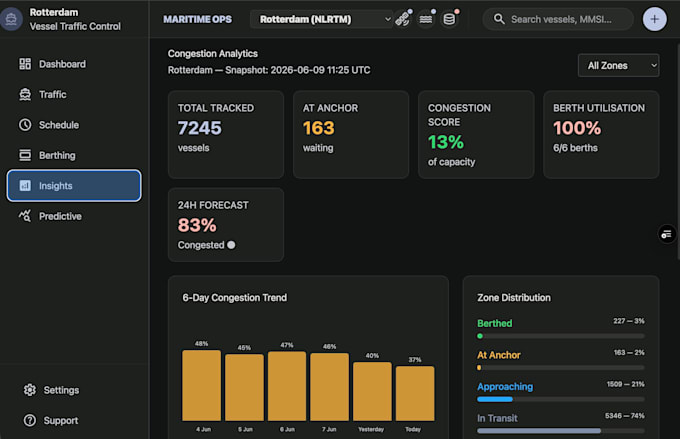This screenshot has height=439, width=680.
Task: Click the Traffic ship icon
Action: point(25,95)
